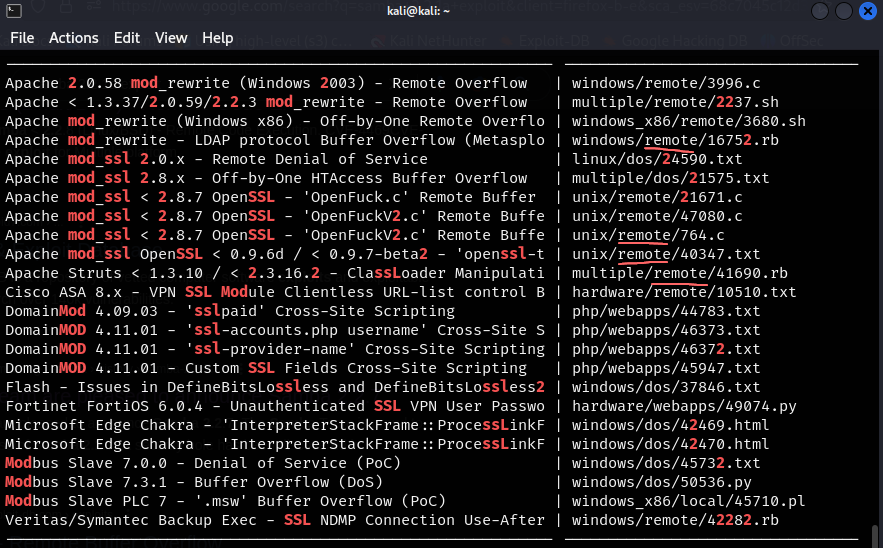Screen dimensions: 883x548
Task: Click the Custom SSL Fields Cross-Site Scripting line
Action: (266, 368)
